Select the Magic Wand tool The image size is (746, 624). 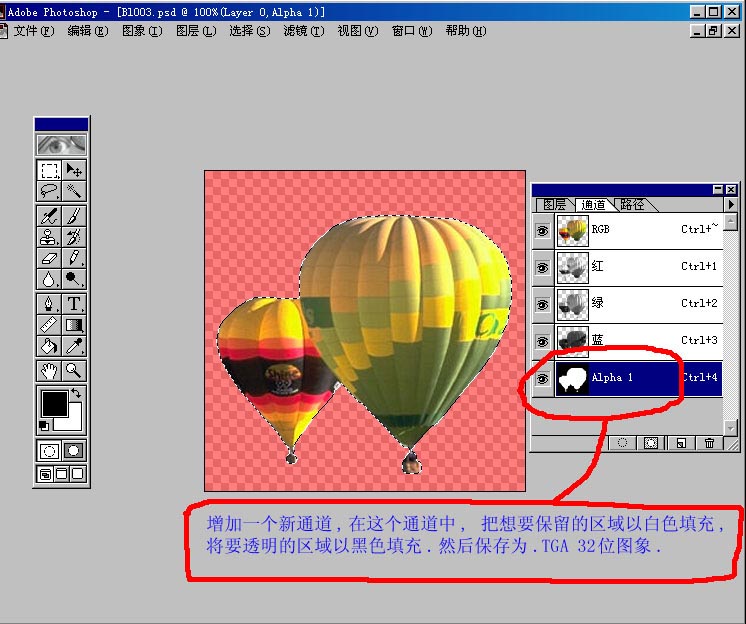[x=74, y=191]
